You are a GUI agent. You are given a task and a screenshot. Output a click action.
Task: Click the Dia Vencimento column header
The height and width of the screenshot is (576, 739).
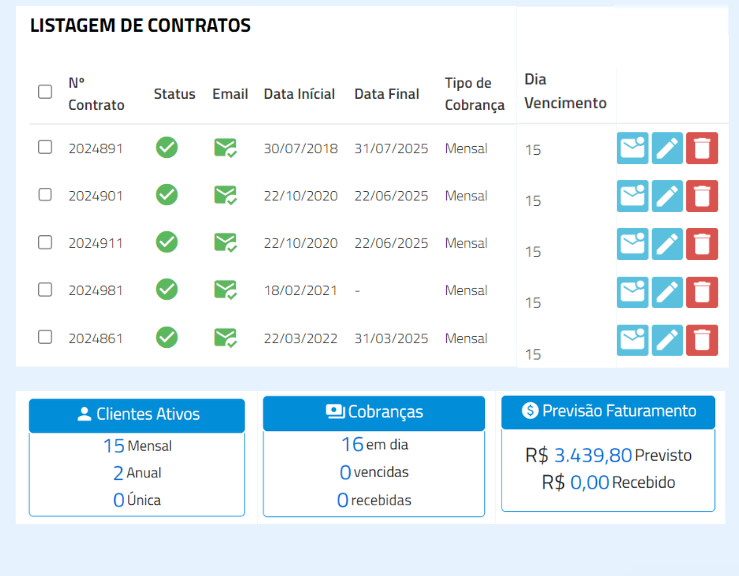pos(566,91)
